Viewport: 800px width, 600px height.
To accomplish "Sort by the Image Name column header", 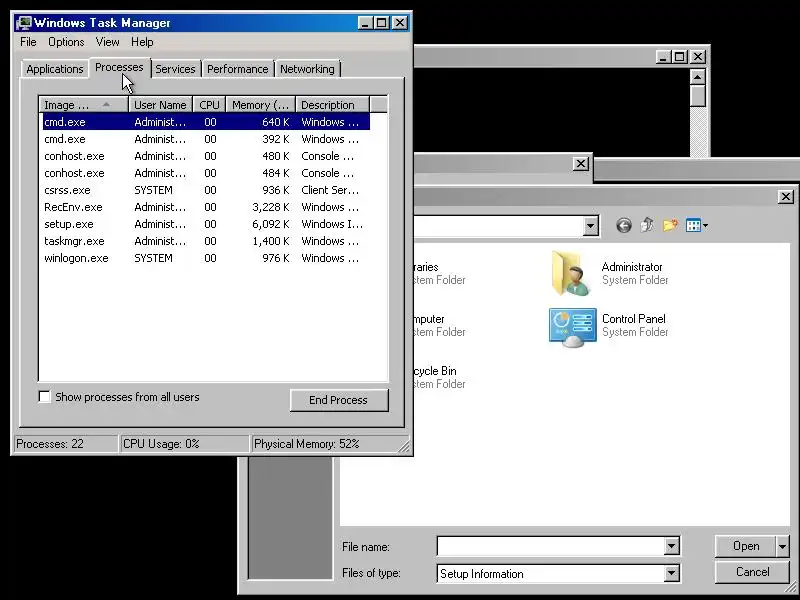I will [84, 105].
